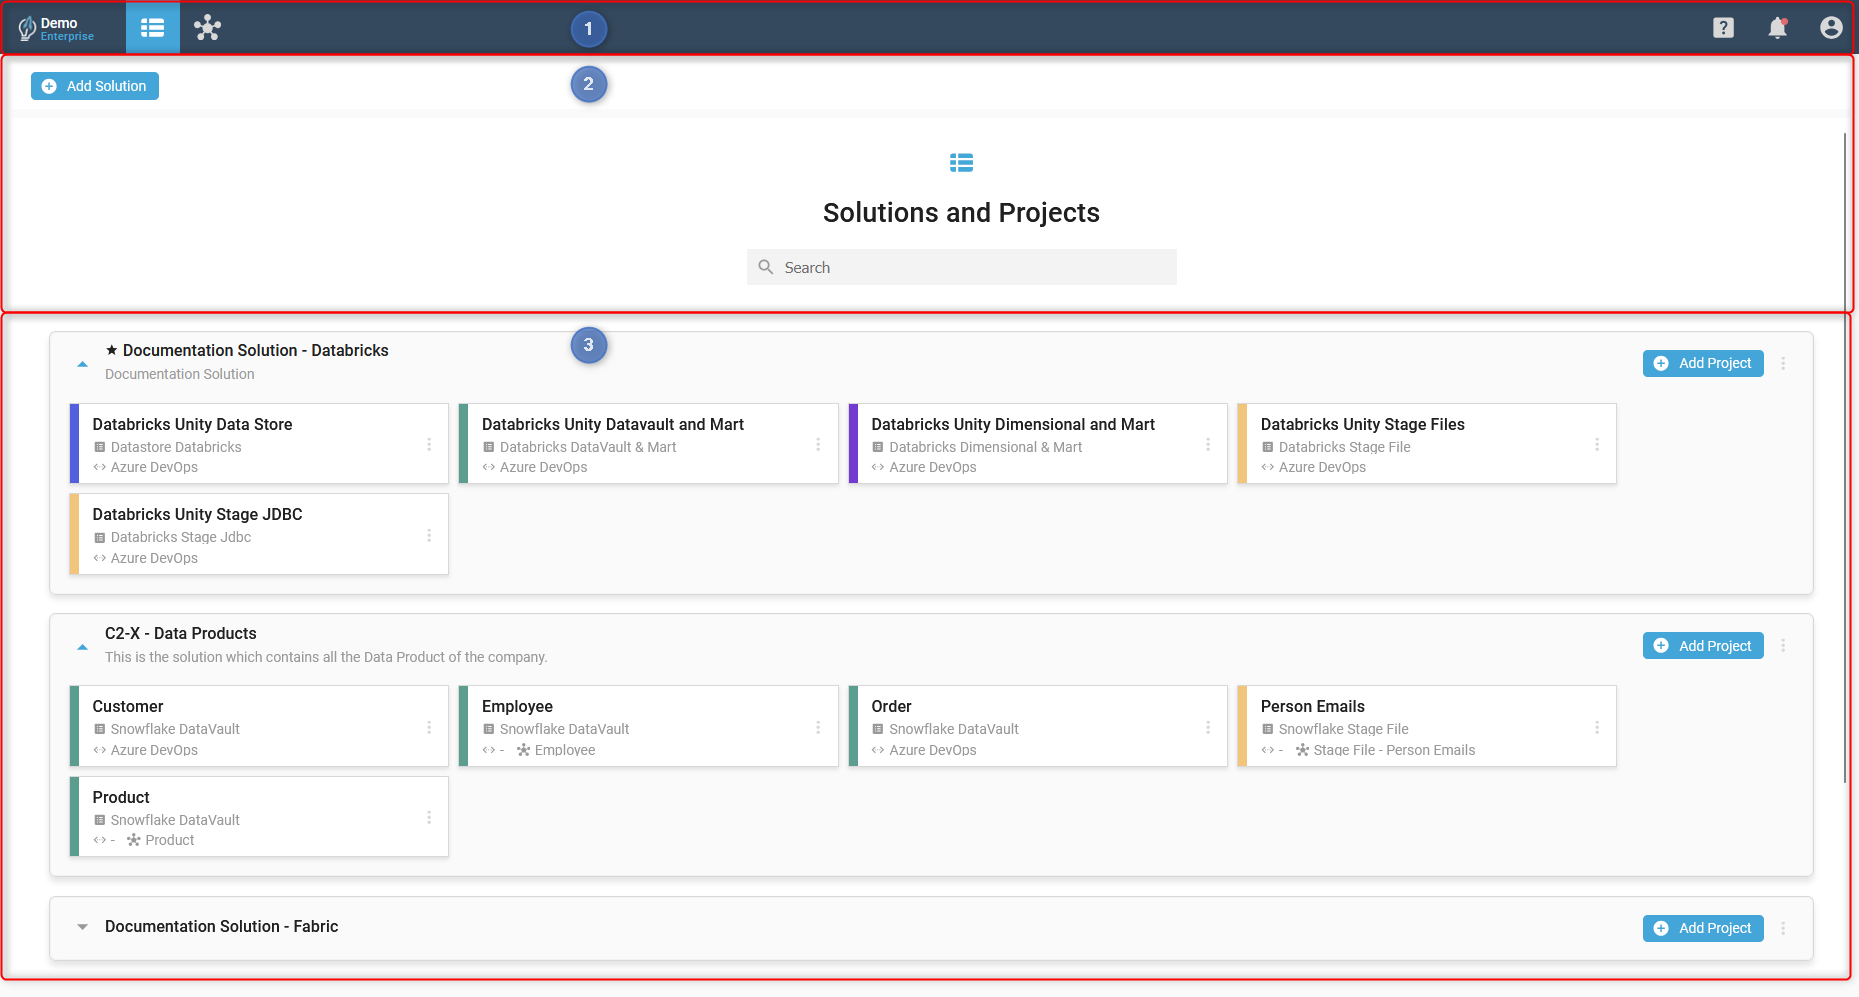Open Databricks Unity Dimensional and Mart project
Viewport: 1859px width, 997px height.
click(1038, 444)
